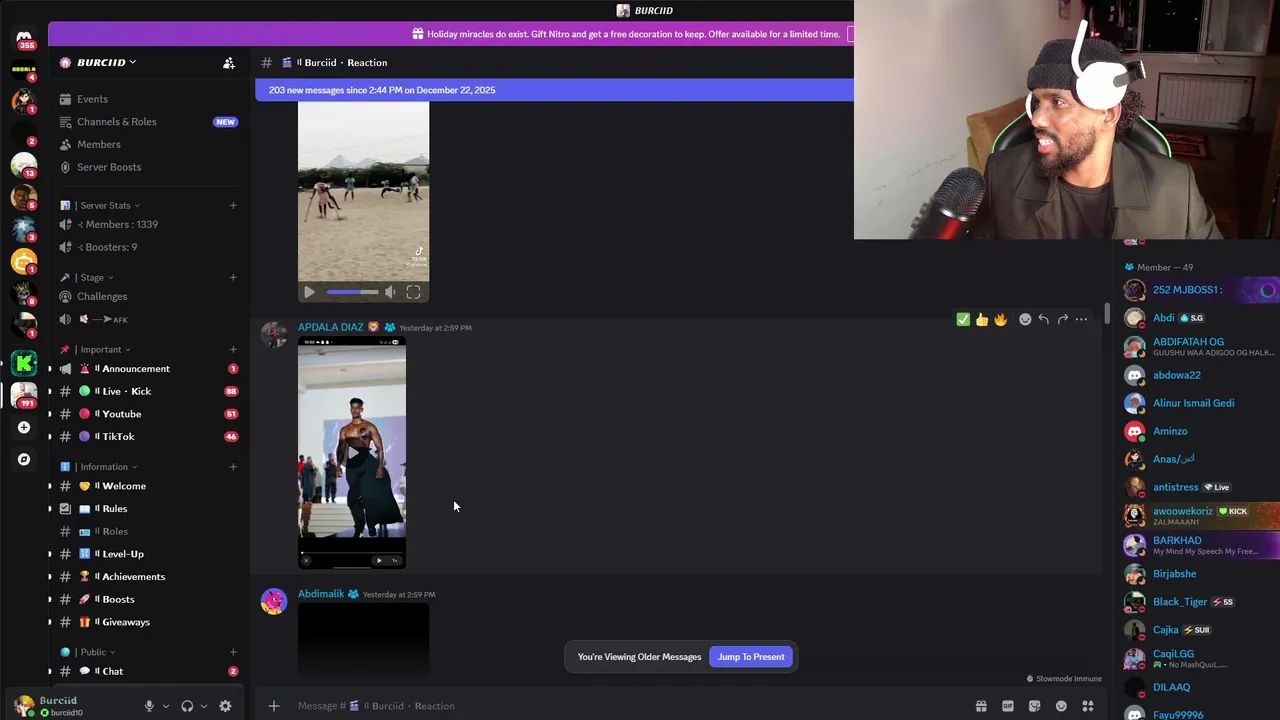The image size is (1280, 720).
Task: Open add reaction emoji picker
Action: click(x=1025, y=319)
